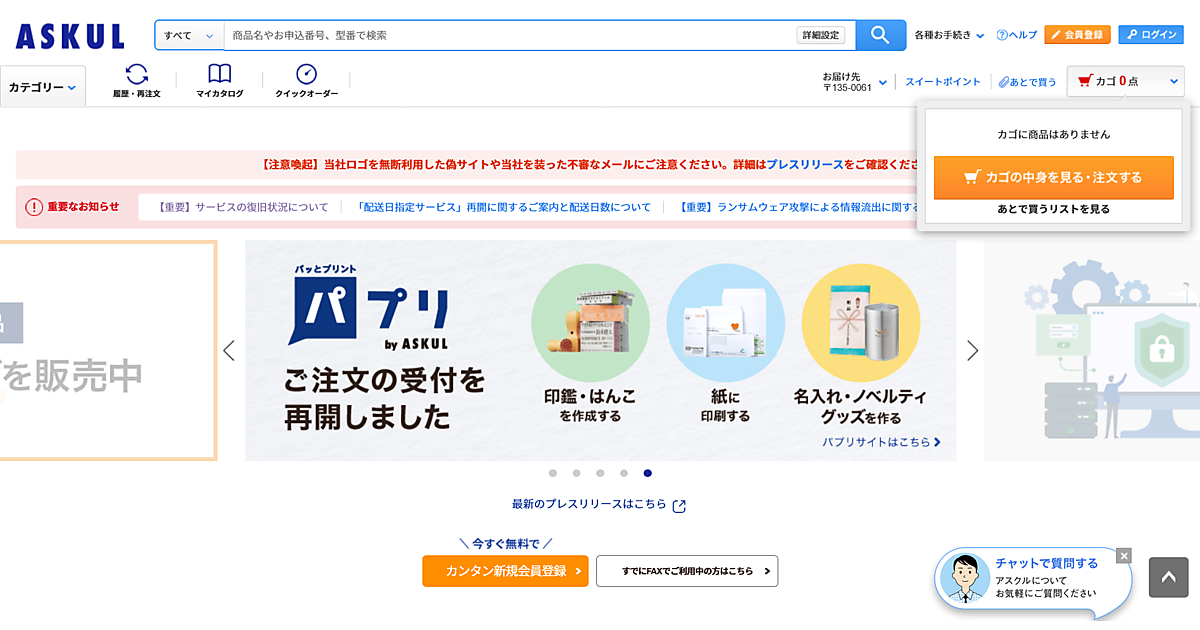This screenshot has height=630, width=1200.
Task: Click カゴの中身を見る・注文する button
Action: coord(1053,177)
